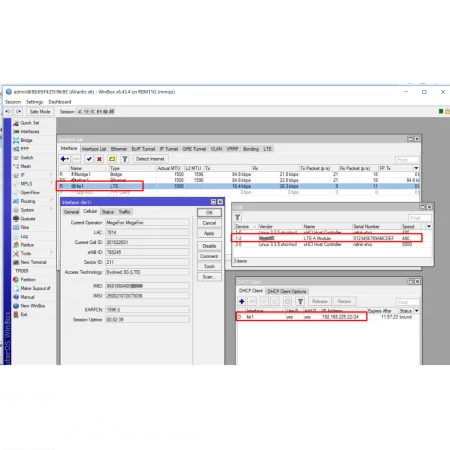Click Renew in DHCP Client window
450x450 pixels.
(344, 301)
